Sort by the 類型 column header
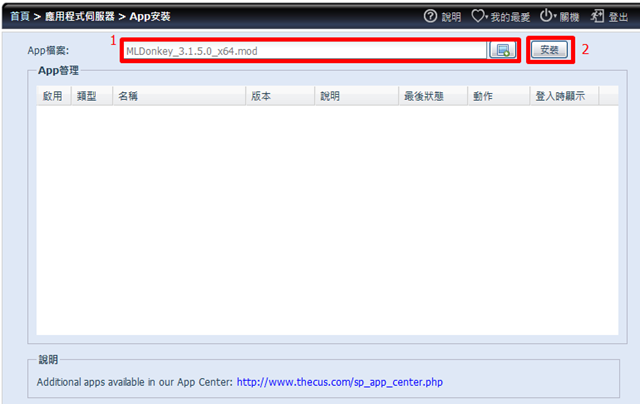Image resolution: width=640 pixels, height=404 pixels. [x=92, y=96]
